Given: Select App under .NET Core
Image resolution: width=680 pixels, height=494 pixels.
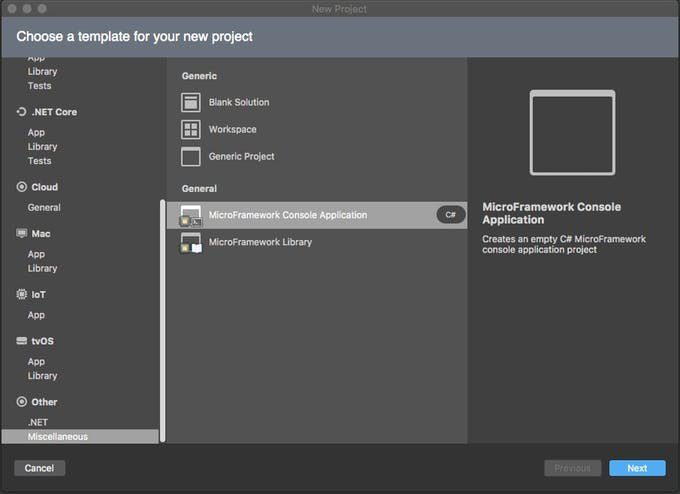Looking at the screenshot, I should pos(36,132).
